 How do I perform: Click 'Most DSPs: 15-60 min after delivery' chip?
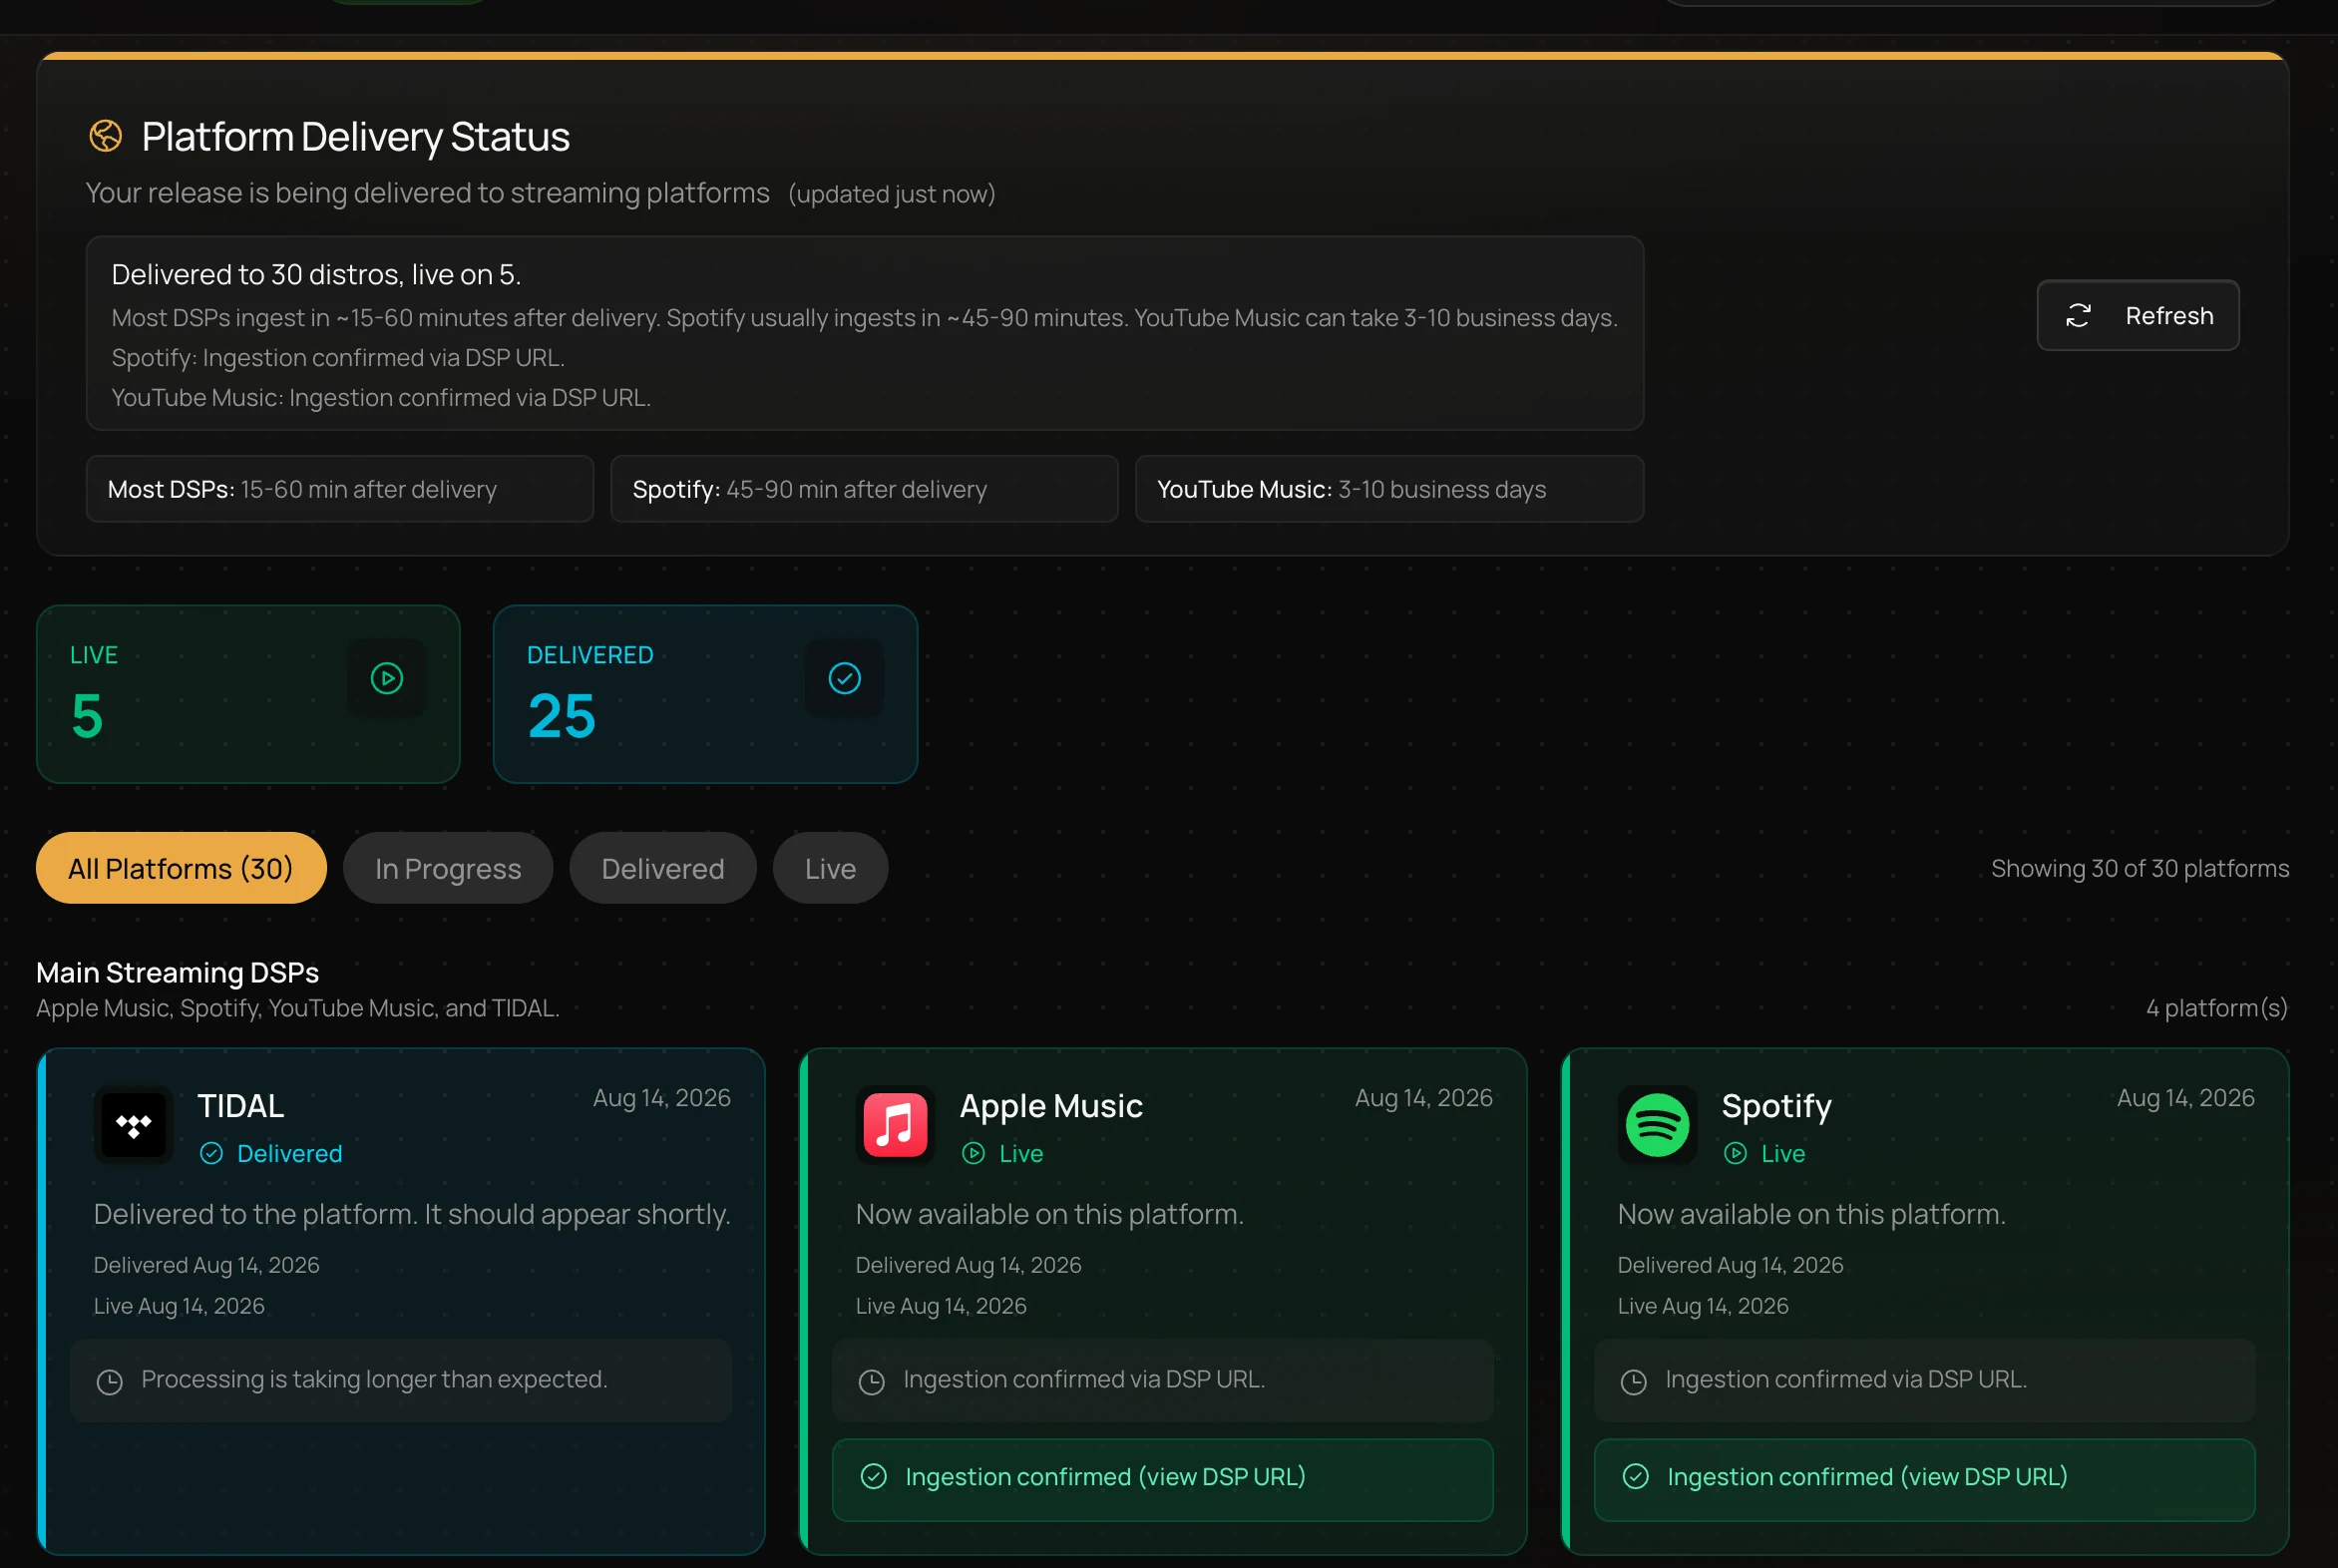tap(340, 489)
